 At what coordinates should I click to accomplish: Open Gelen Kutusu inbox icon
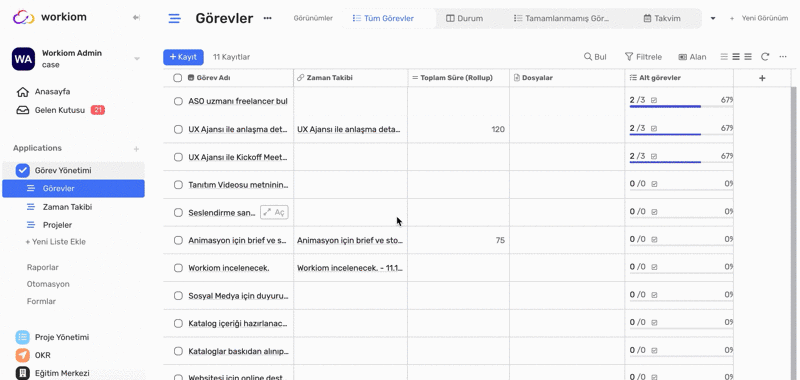(22, 110)
